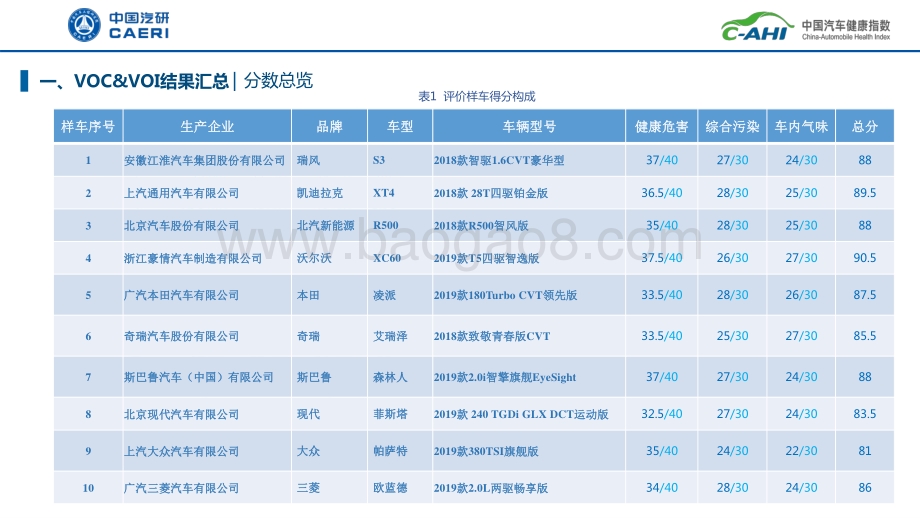Click the odor score 22/30
The width and height of the screenshot is (920, 518).
[801, 451]
